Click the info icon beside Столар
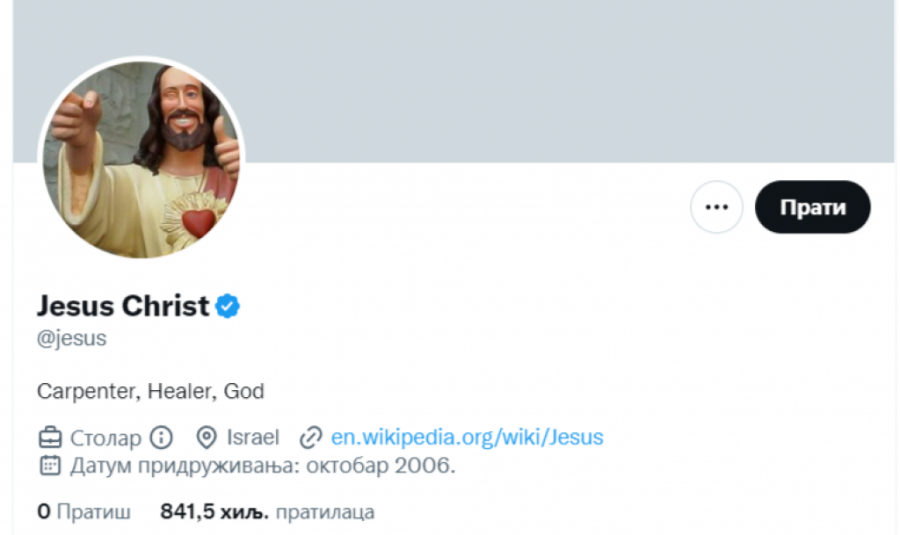900x535 pixels. click(x=161, y=438)
